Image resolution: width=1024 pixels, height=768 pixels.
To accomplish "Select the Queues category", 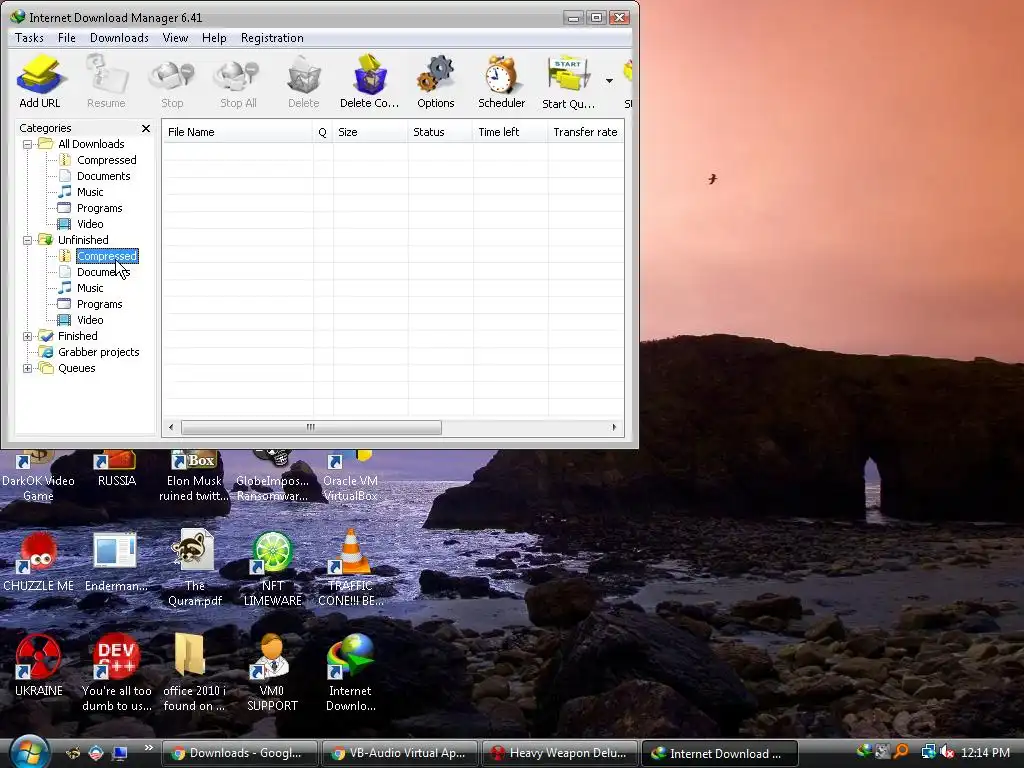I will pos(76,368).
